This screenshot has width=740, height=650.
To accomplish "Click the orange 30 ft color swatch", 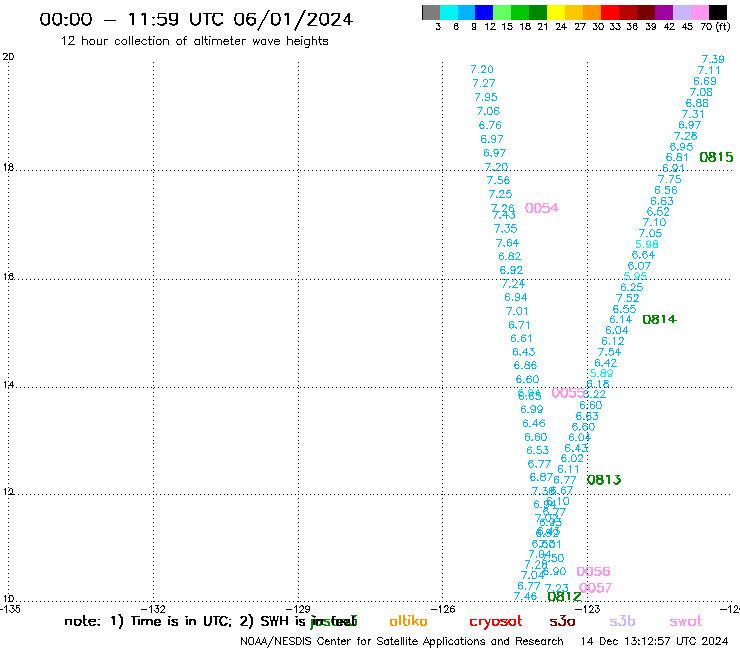I will [x=592, y=12].
